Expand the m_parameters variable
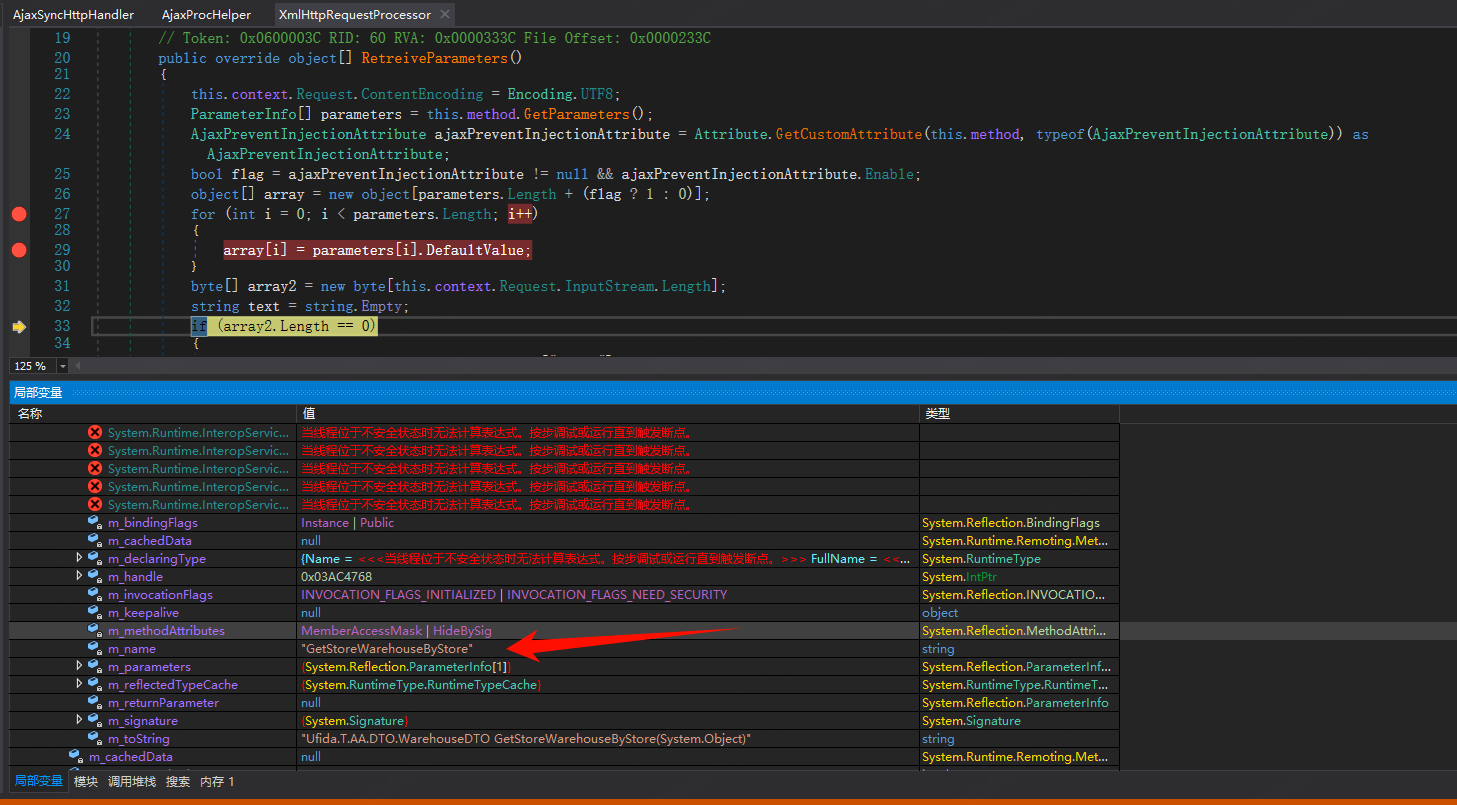Viewport: 1457px width, 805px height. point(79,666)
